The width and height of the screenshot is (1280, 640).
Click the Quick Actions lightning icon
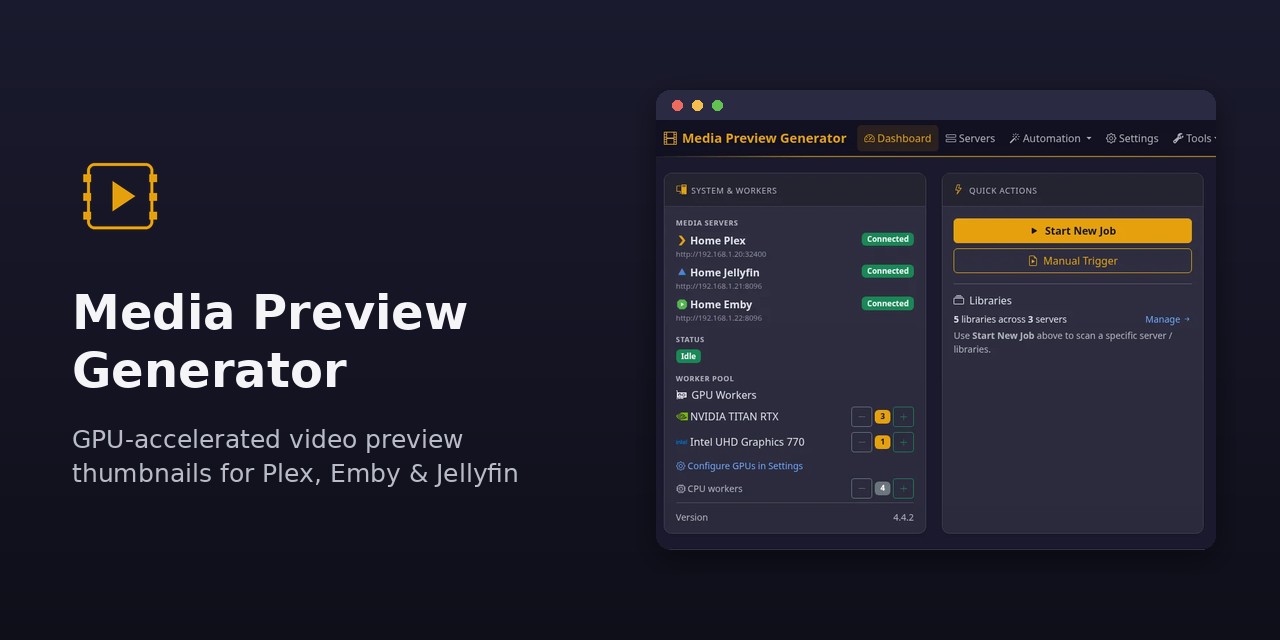pos(959,190)
